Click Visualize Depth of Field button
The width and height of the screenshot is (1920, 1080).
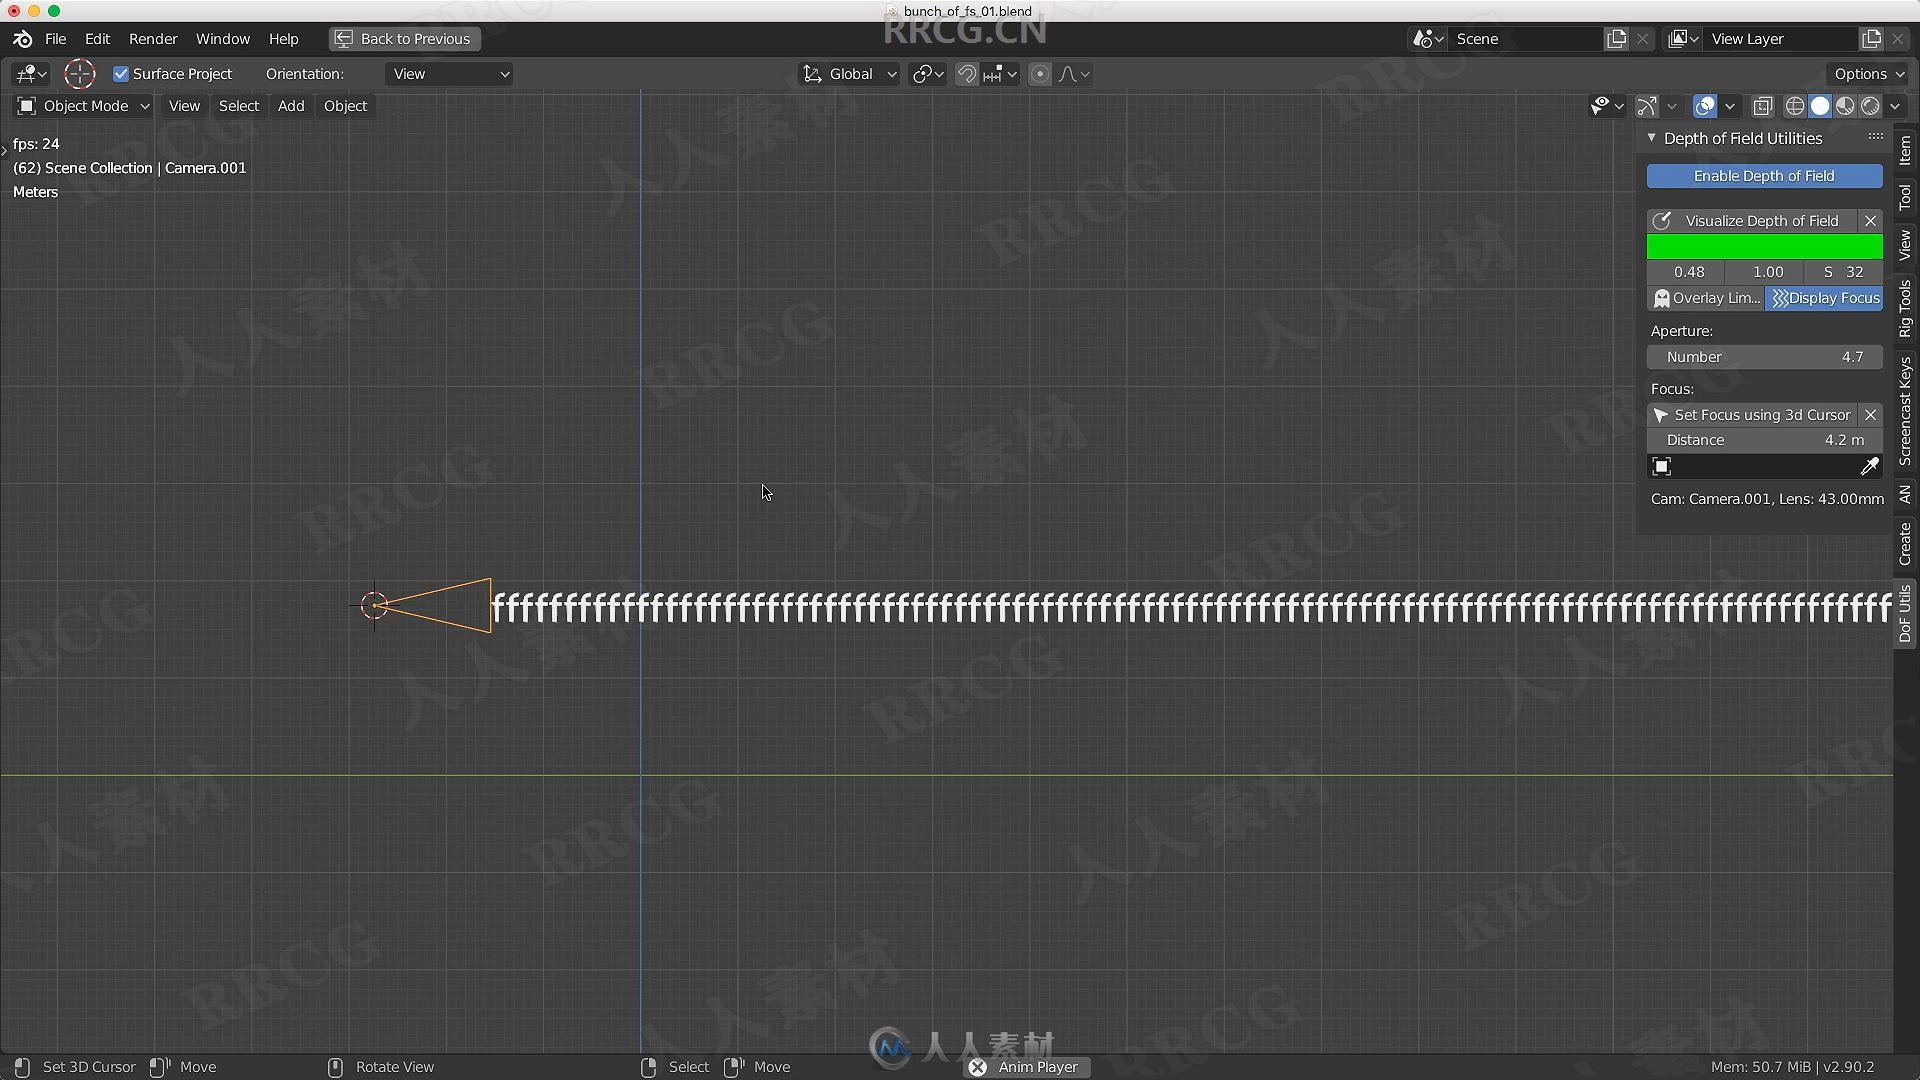coord(1752,221)
